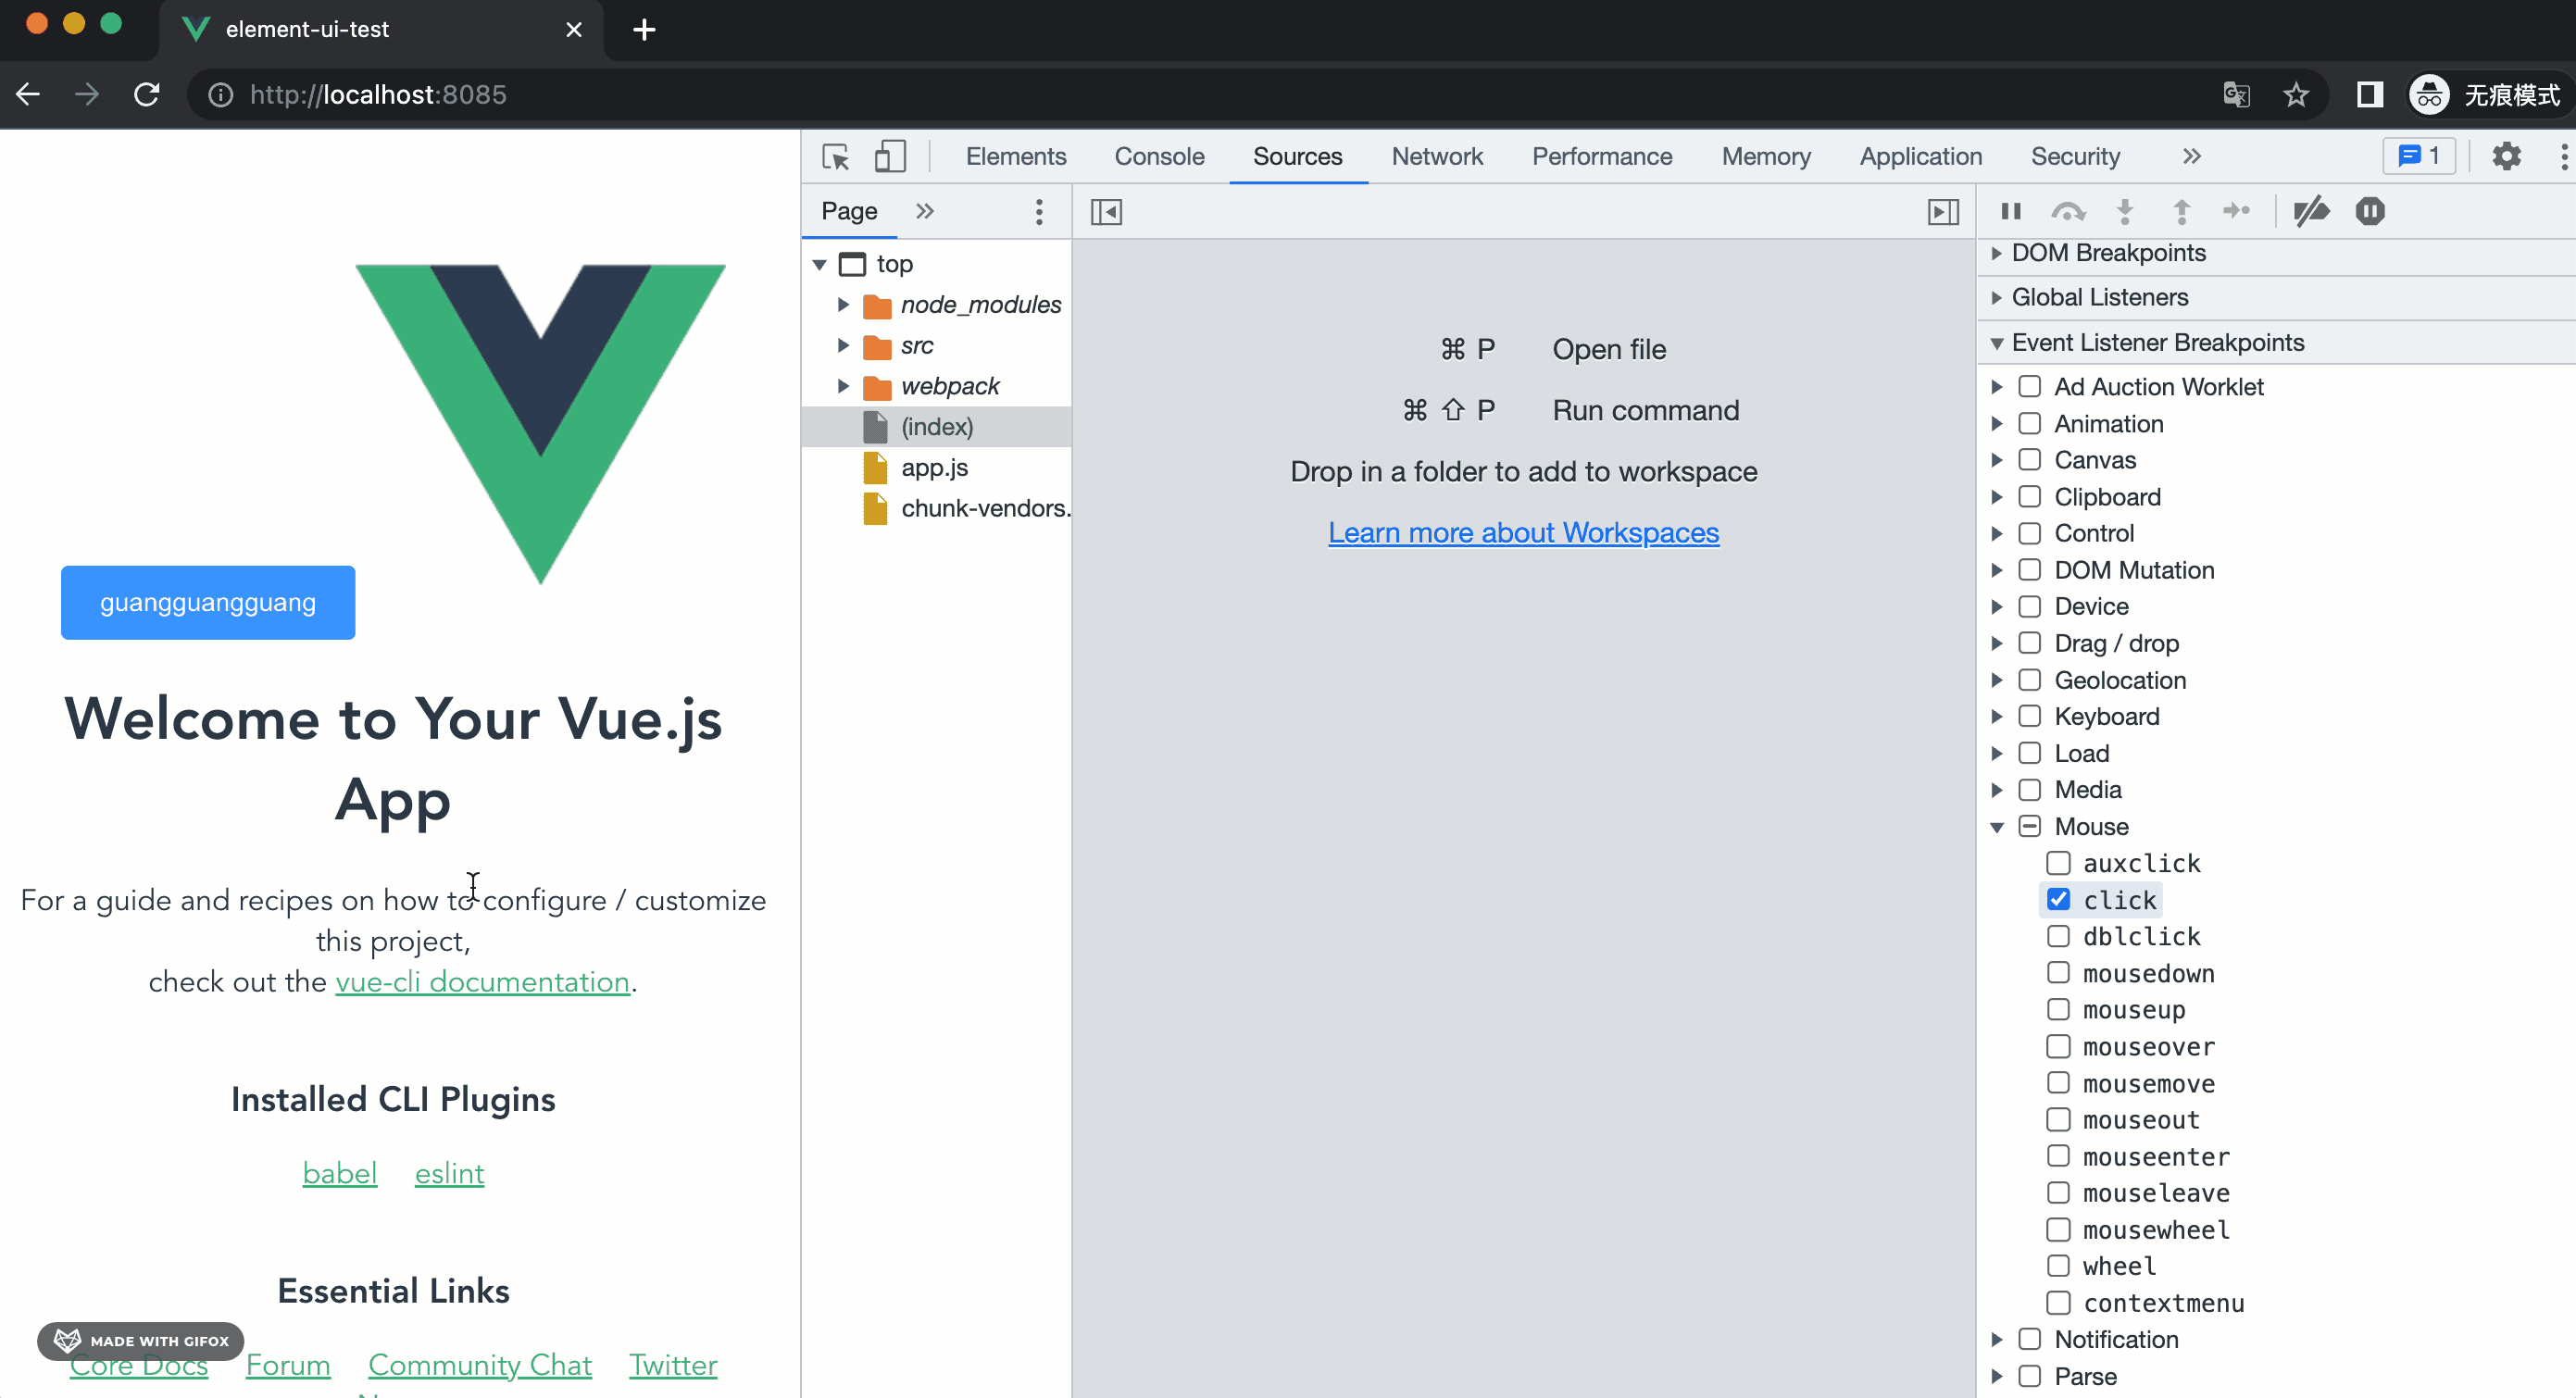Viewport: 2576px width, 1398px height.
Task: Switch to the Console tab
Action: 1159,157
